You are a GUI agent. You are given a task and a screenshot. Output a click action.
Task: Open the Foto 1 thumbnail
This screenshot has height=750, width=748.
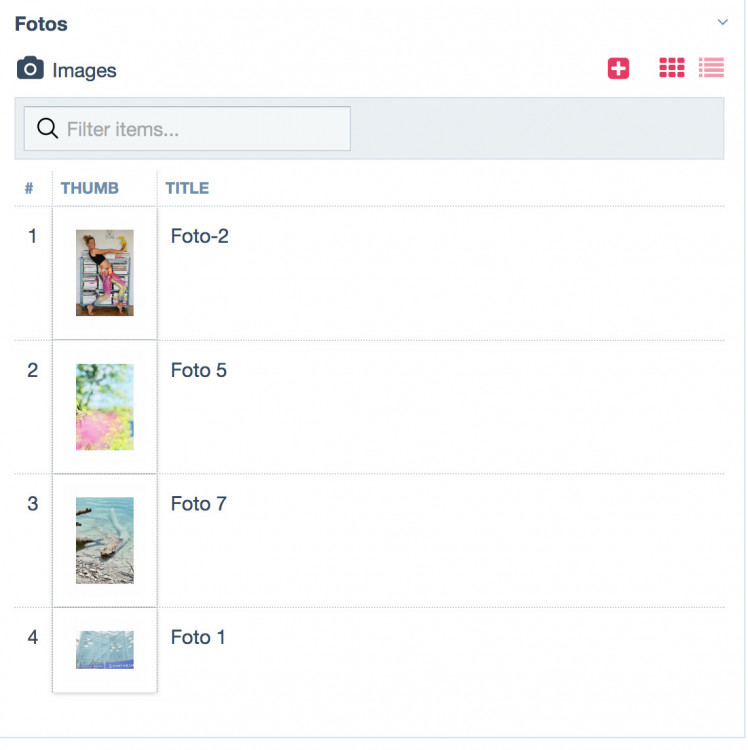105,649
